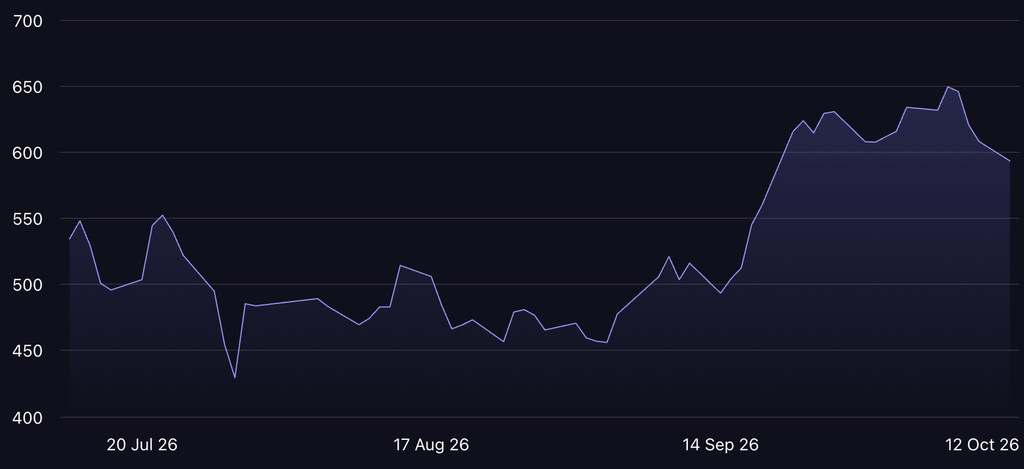Click the chart's highest peak near 650
Image resolution: width=1024 pixels, height=469 pixels.
[948, 87]
